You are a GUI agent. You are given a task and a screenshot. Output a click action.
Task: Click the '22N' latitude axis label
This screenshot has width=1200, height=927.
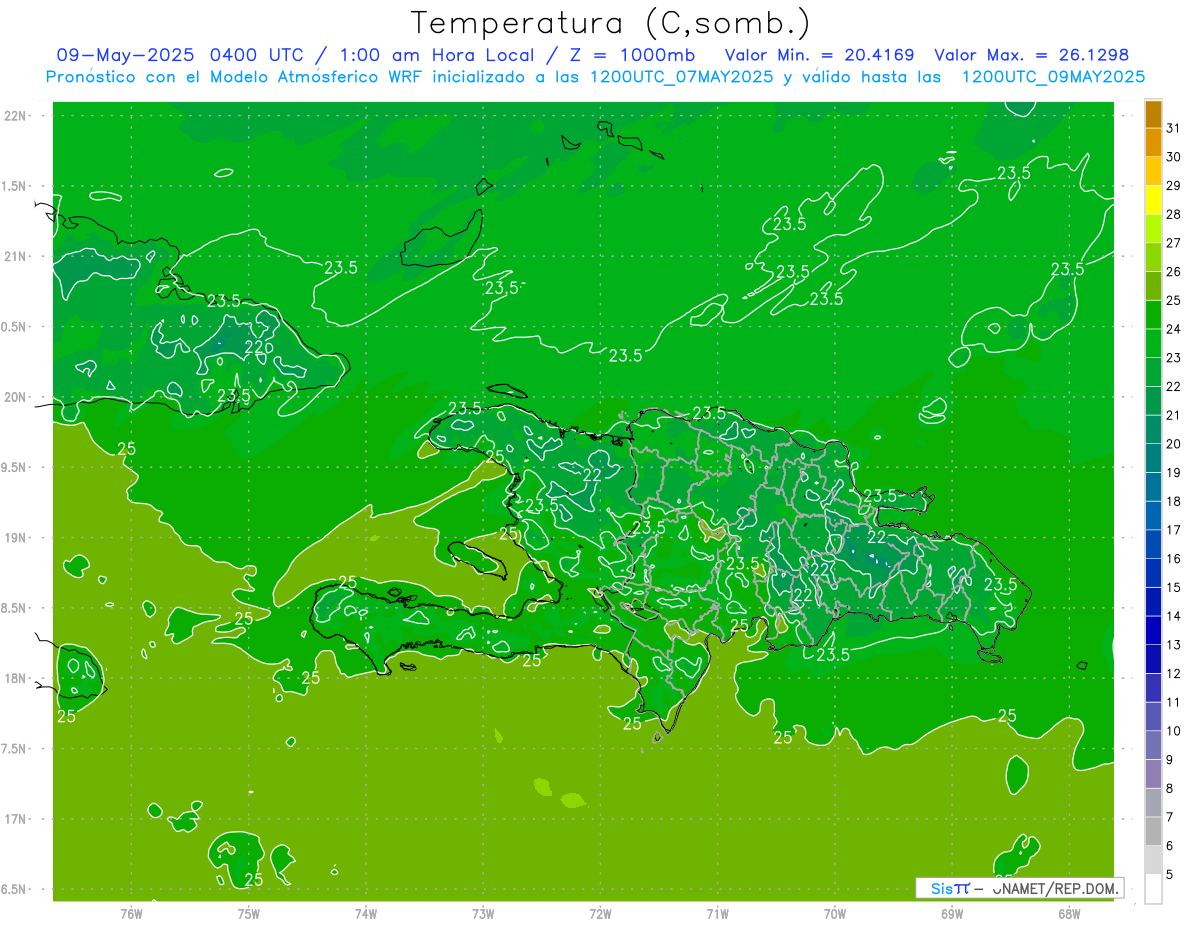pos(17,115)
